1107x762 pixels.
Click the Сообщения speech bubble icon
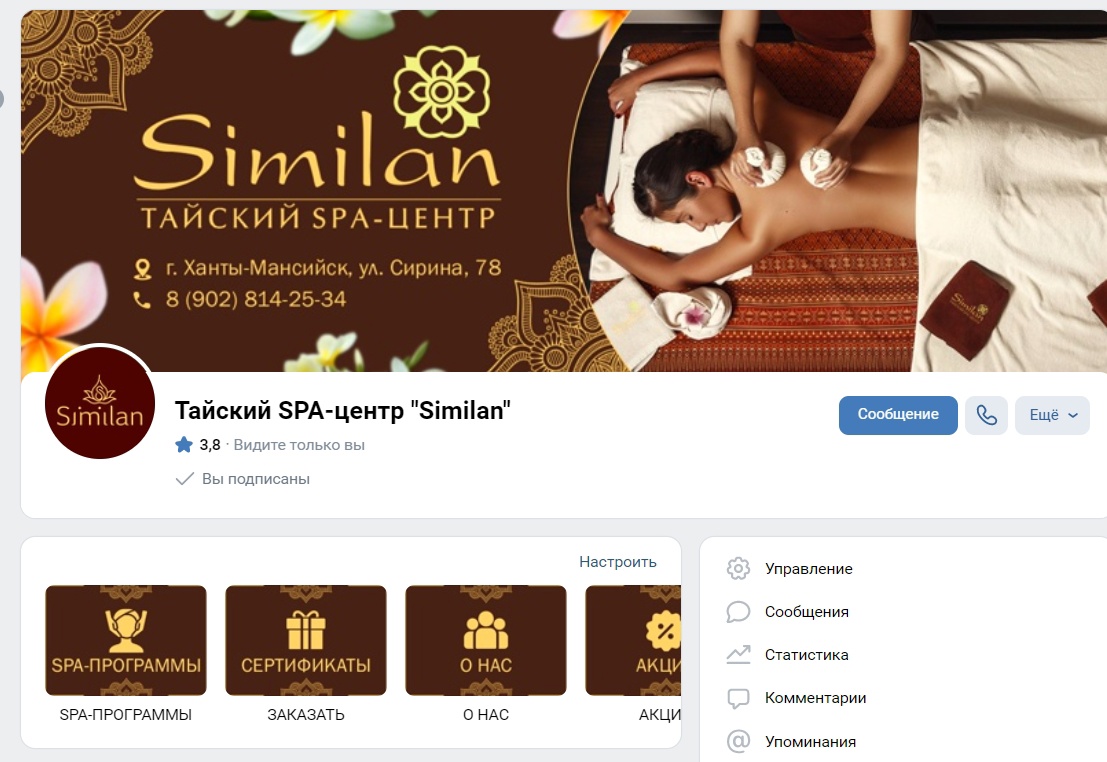(x=738, y=612)
